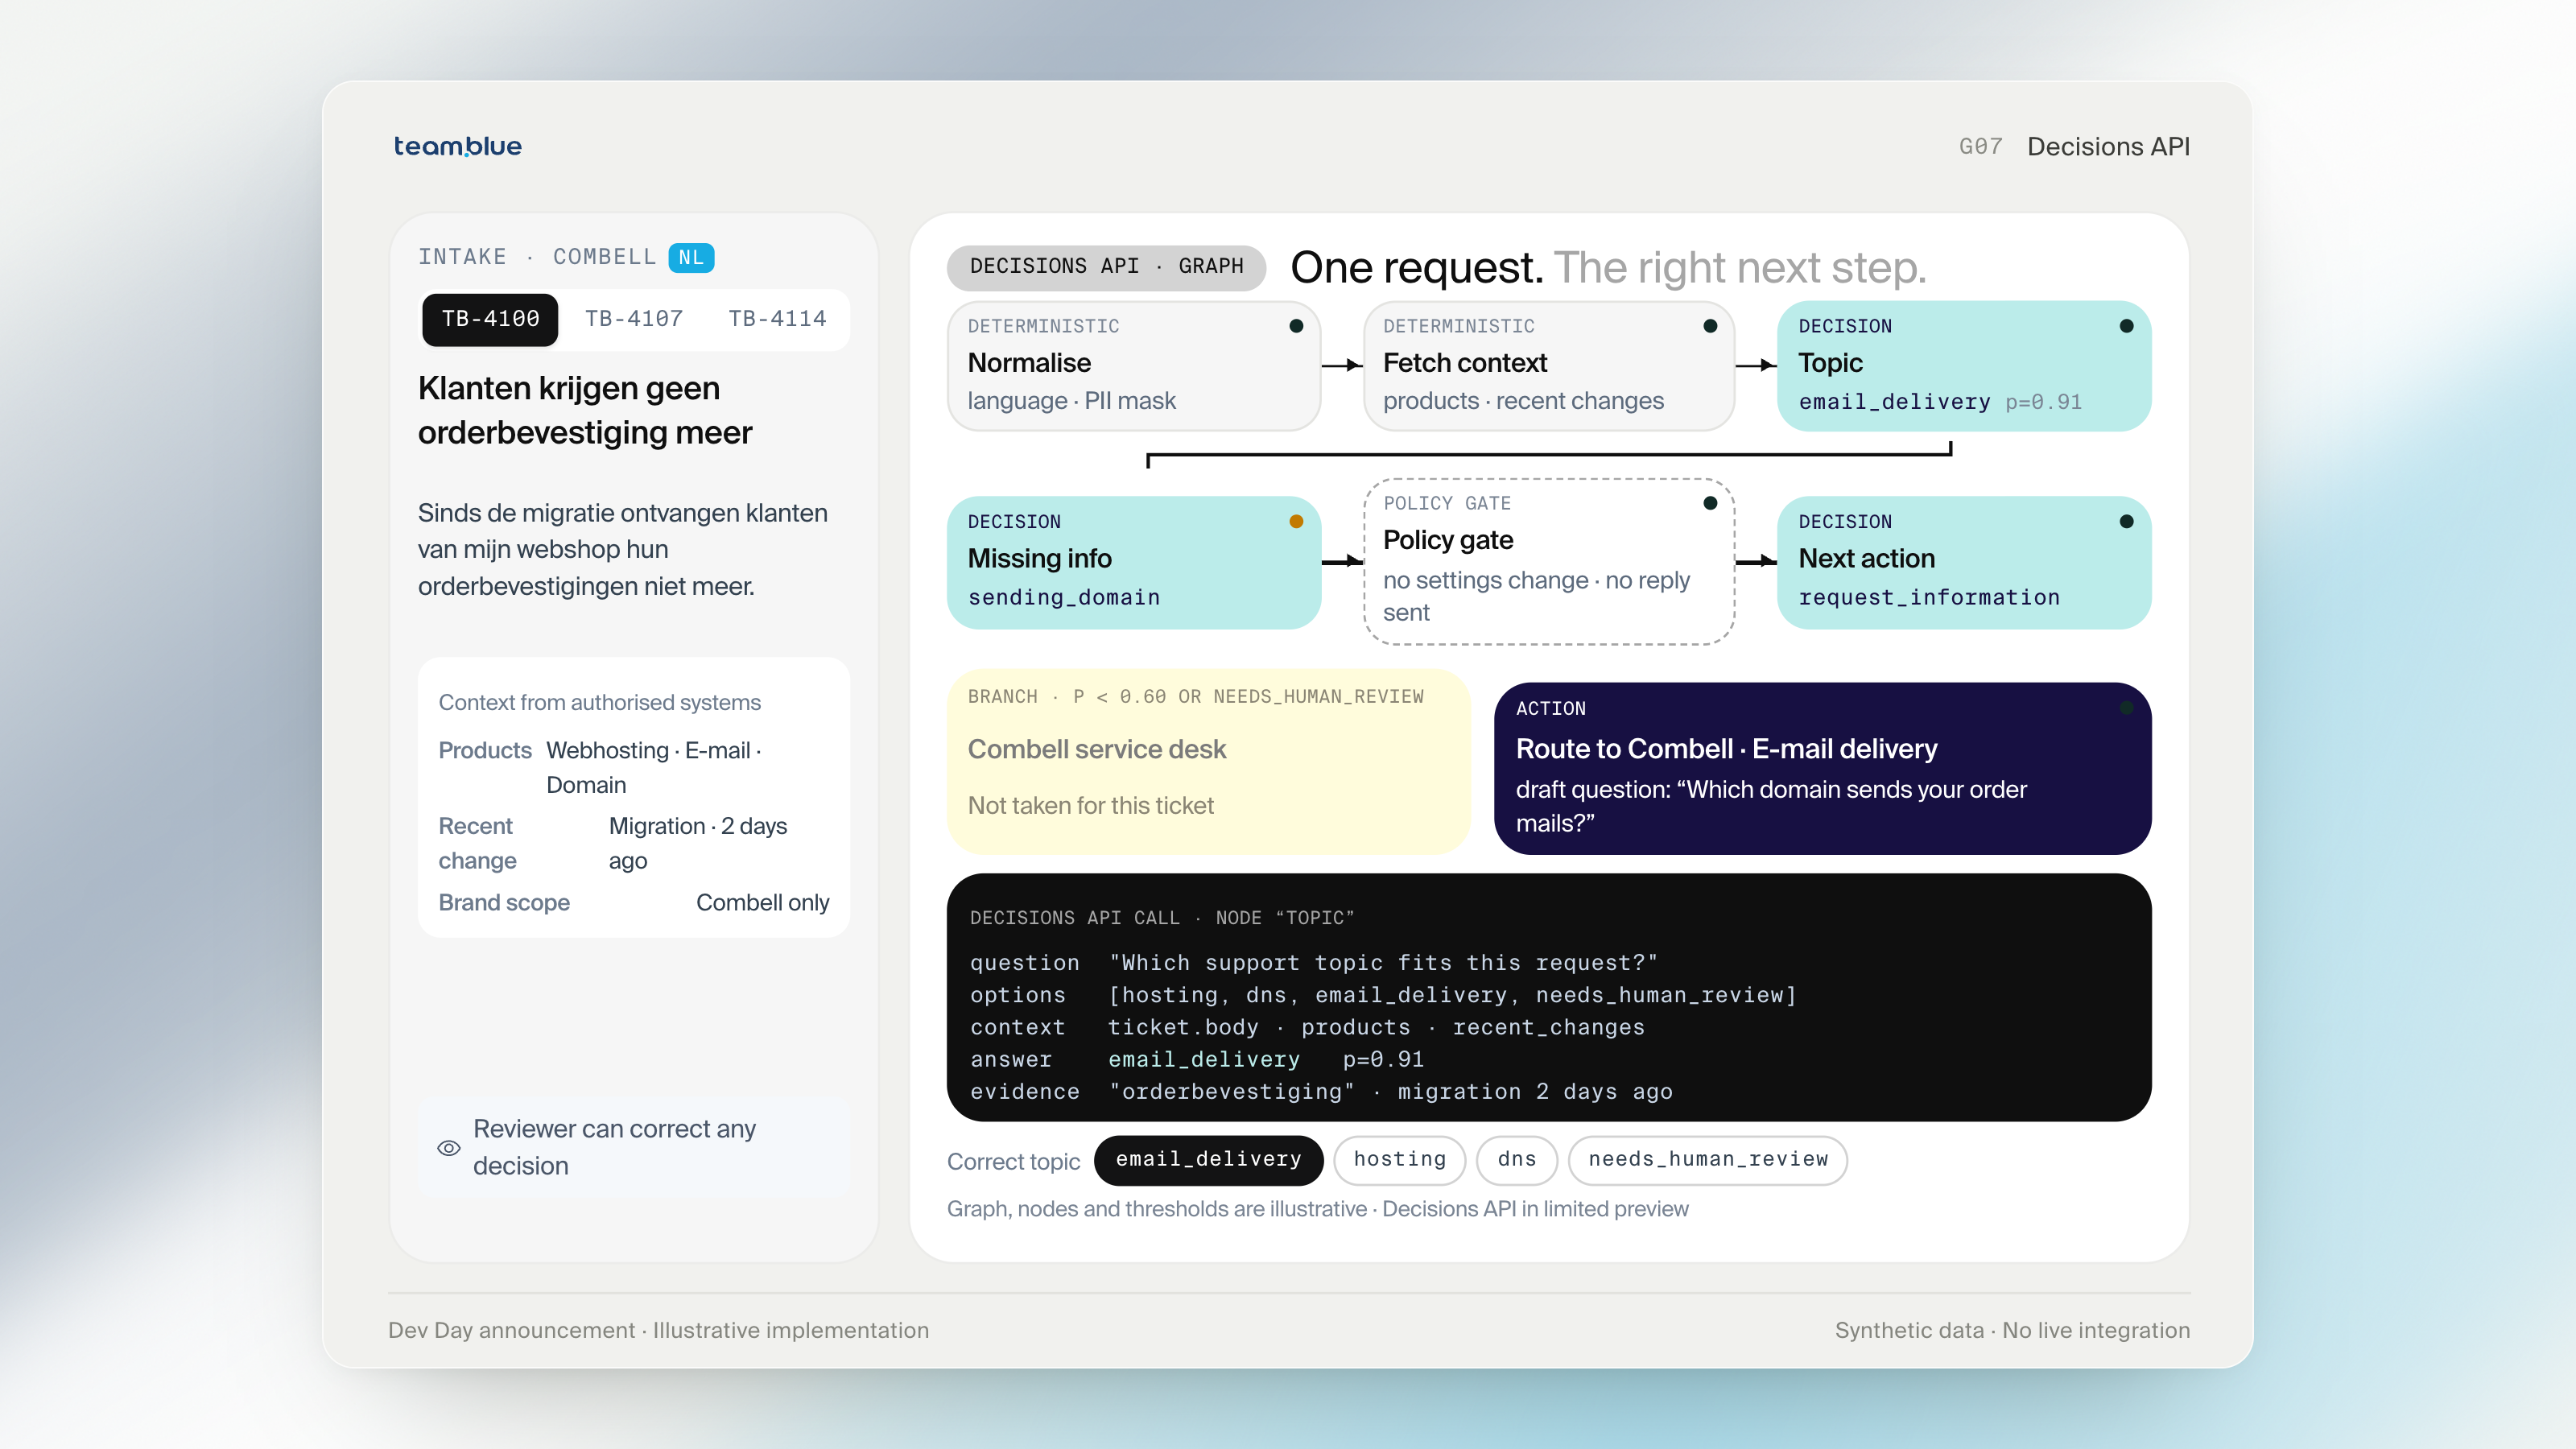Choose hosting as correct topic

click(x=1399, y=1159)
